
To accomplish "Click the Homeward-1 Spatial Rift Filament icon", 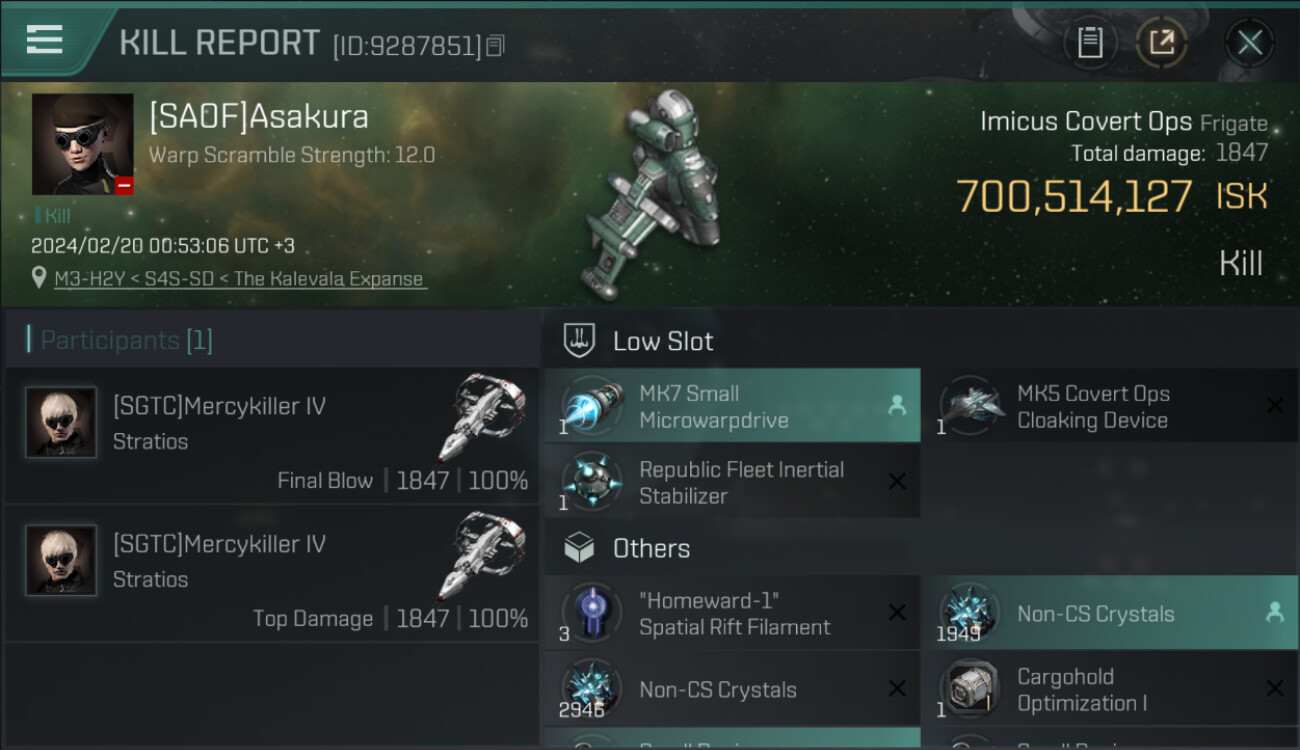I will (x=592, y=612).
